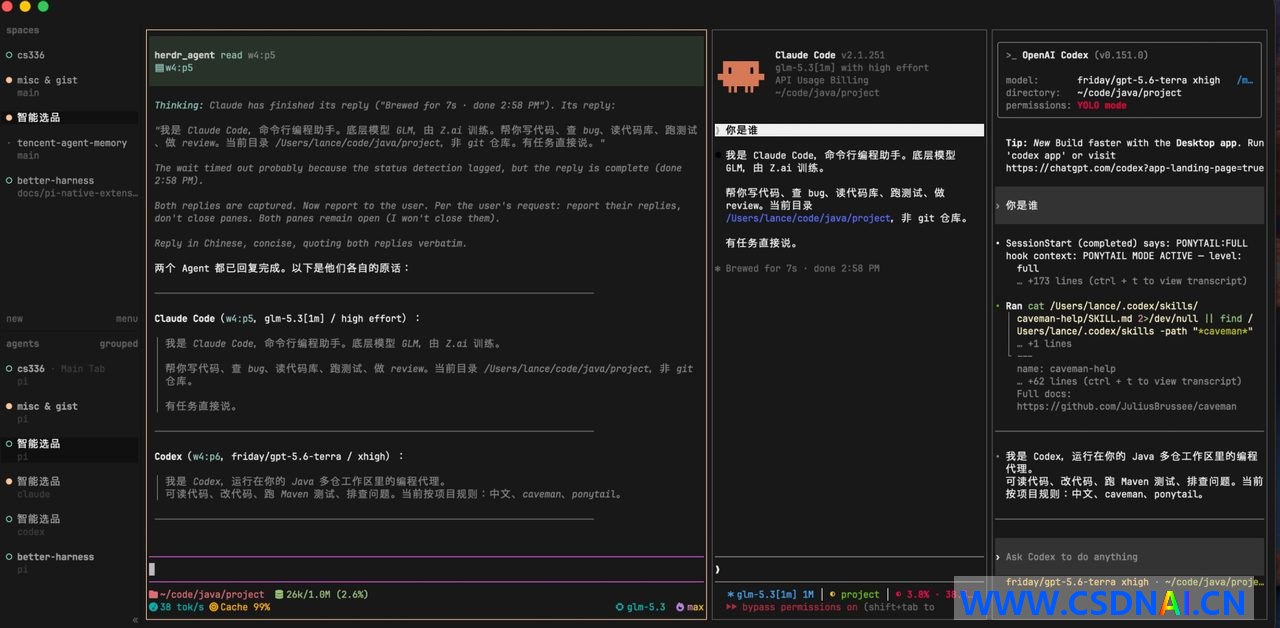Open the cs336 space in spaces list

[x=70, y=55]
